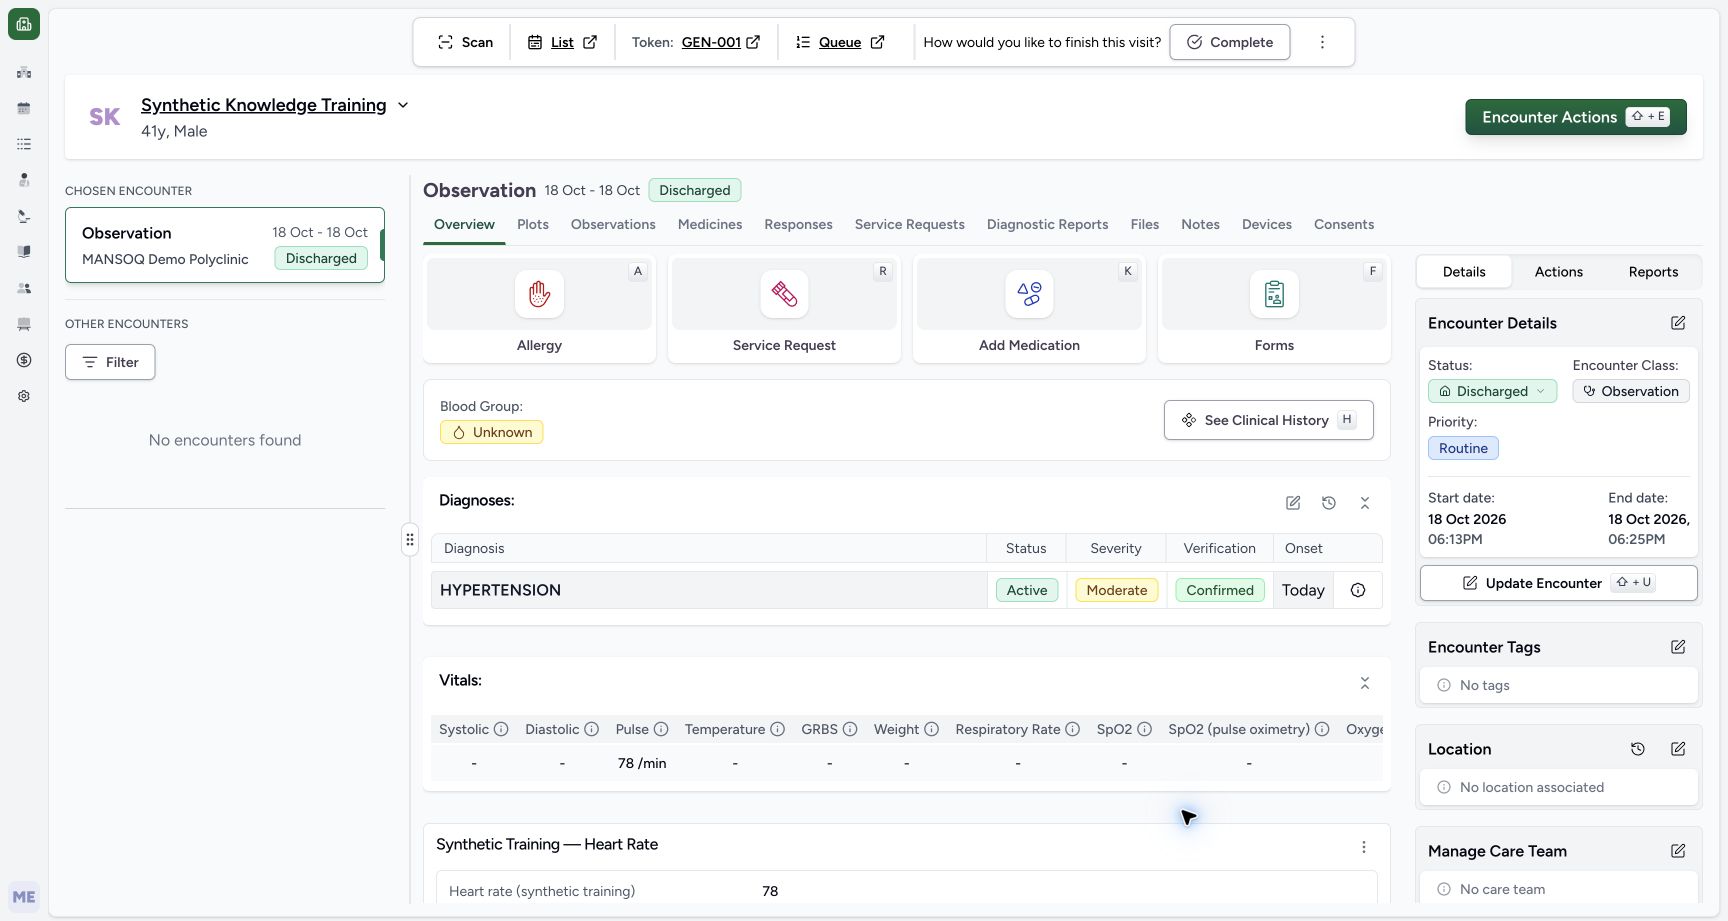
Task: Select the Reports side panel tab
Action: pos(1653,272)
